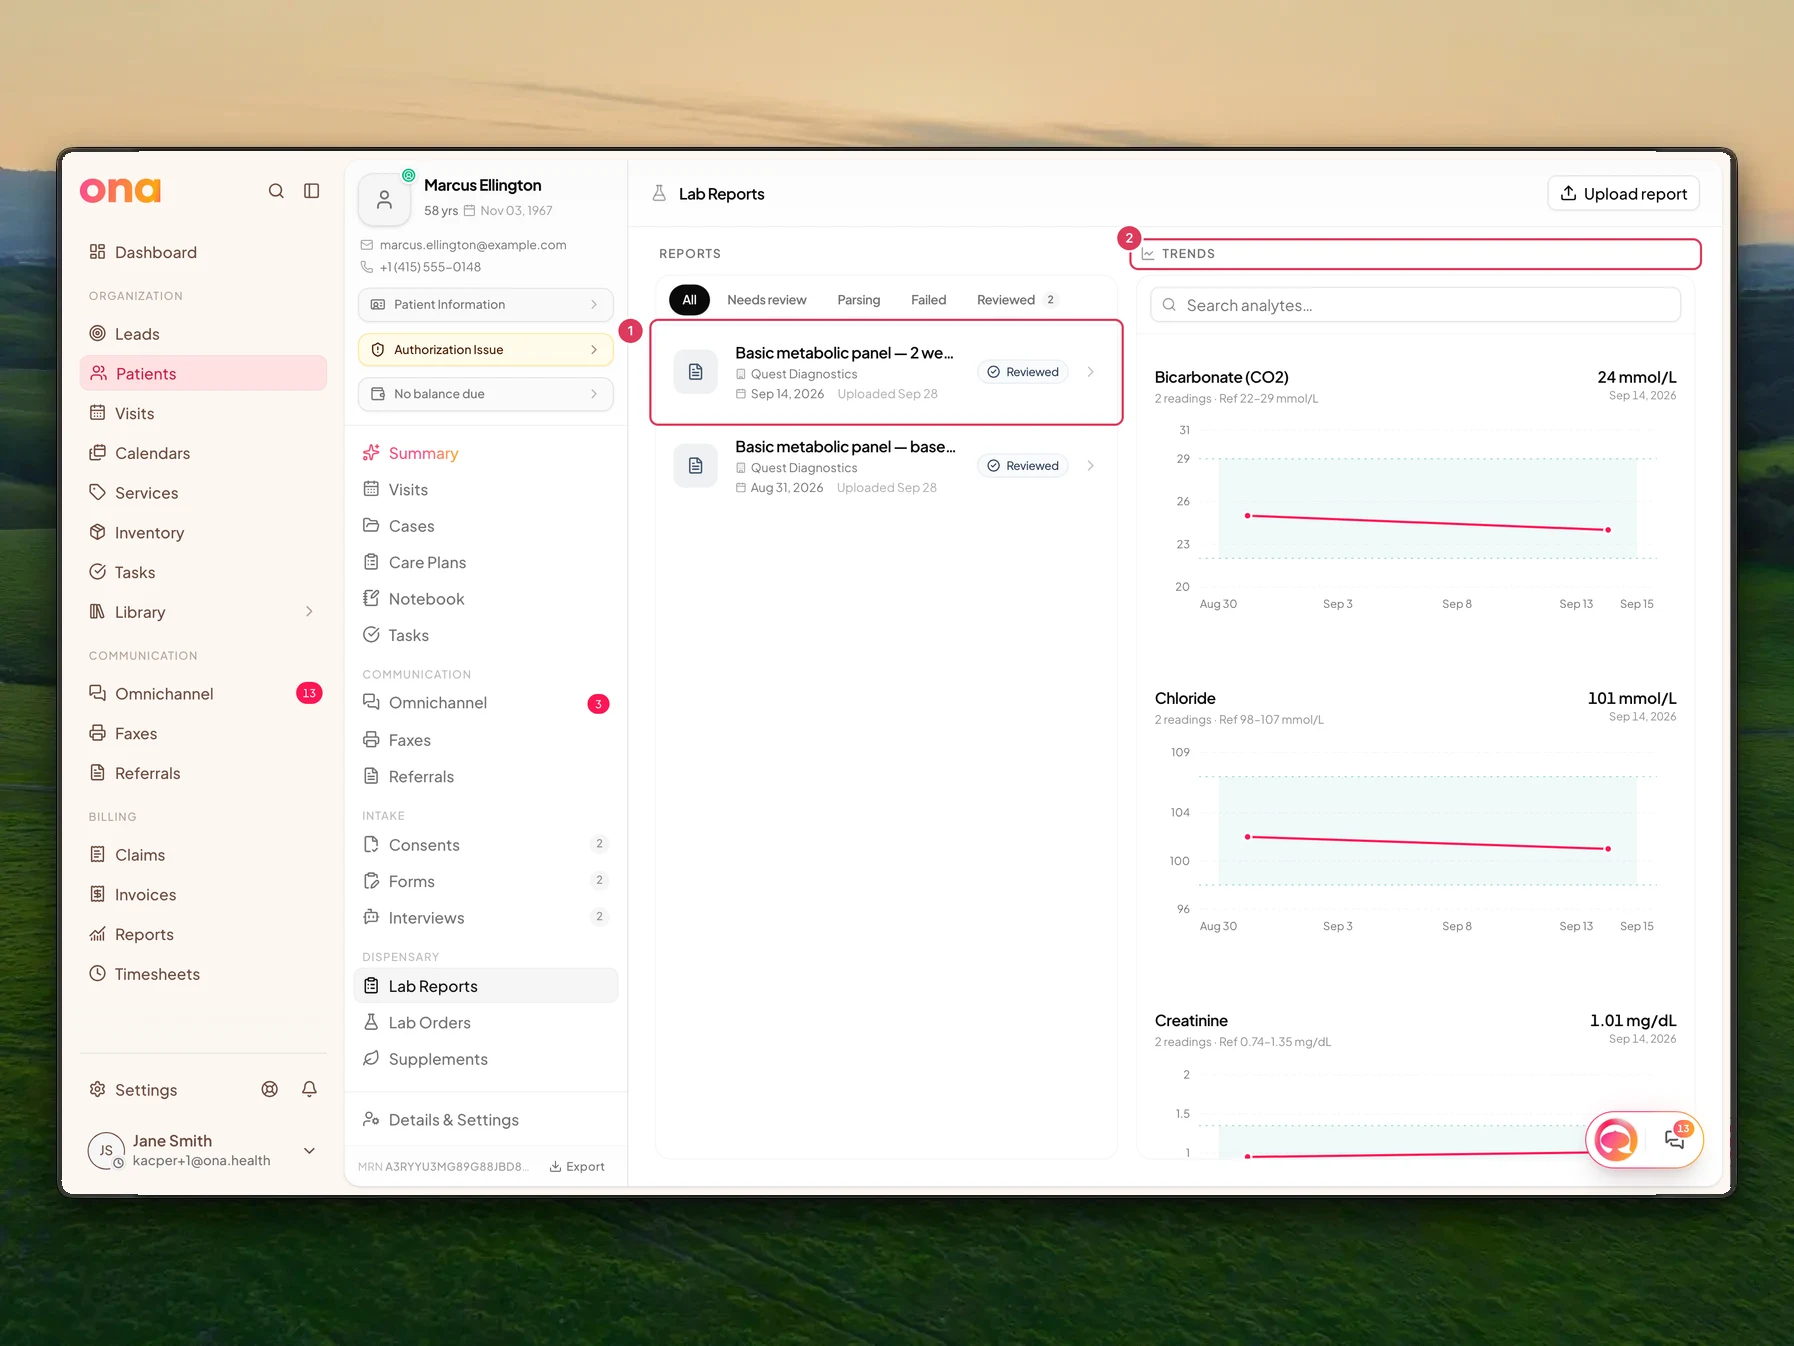Open notifications bell icon
The height and width of the screenshot is (1346, 1794).
310,1089
